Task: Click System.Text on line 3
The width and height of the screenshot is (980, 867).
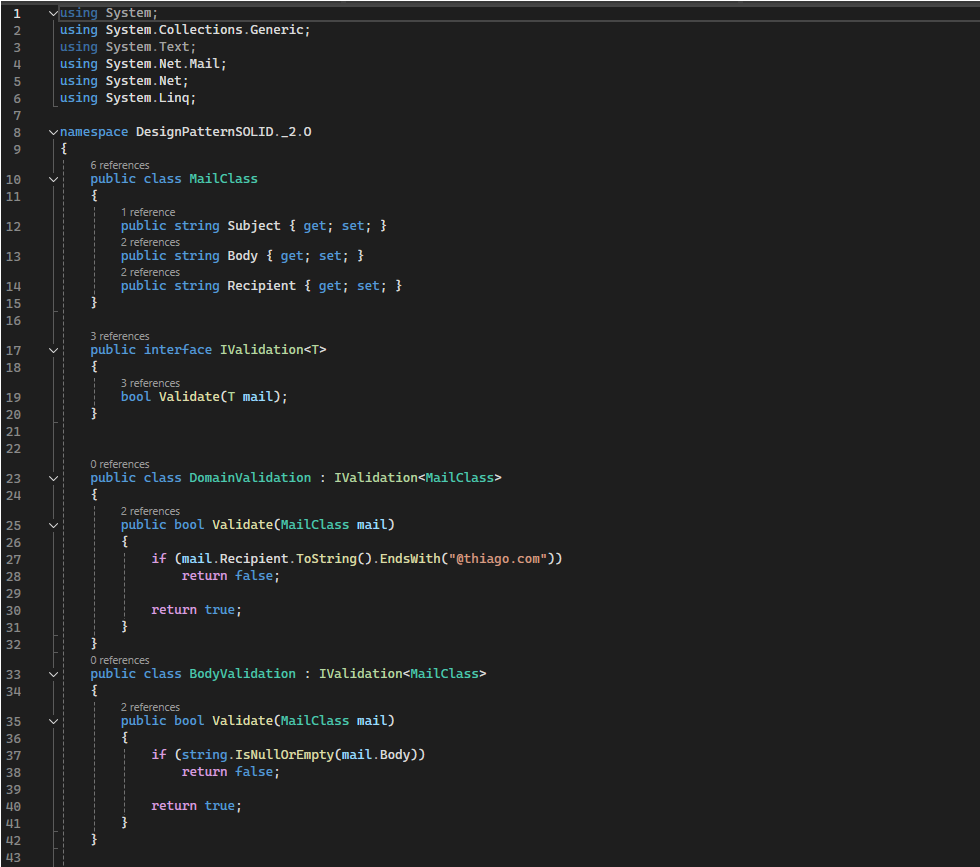Action: (148, 47)
